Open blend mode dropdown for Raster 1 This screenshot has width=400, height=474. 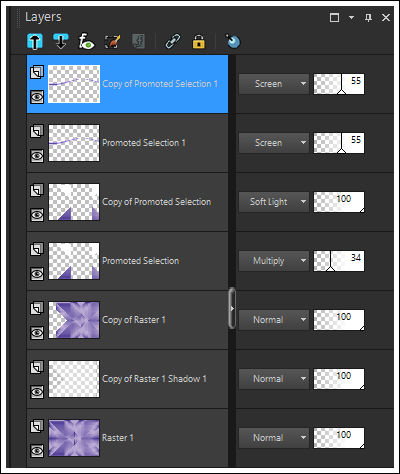pos(274,438)
